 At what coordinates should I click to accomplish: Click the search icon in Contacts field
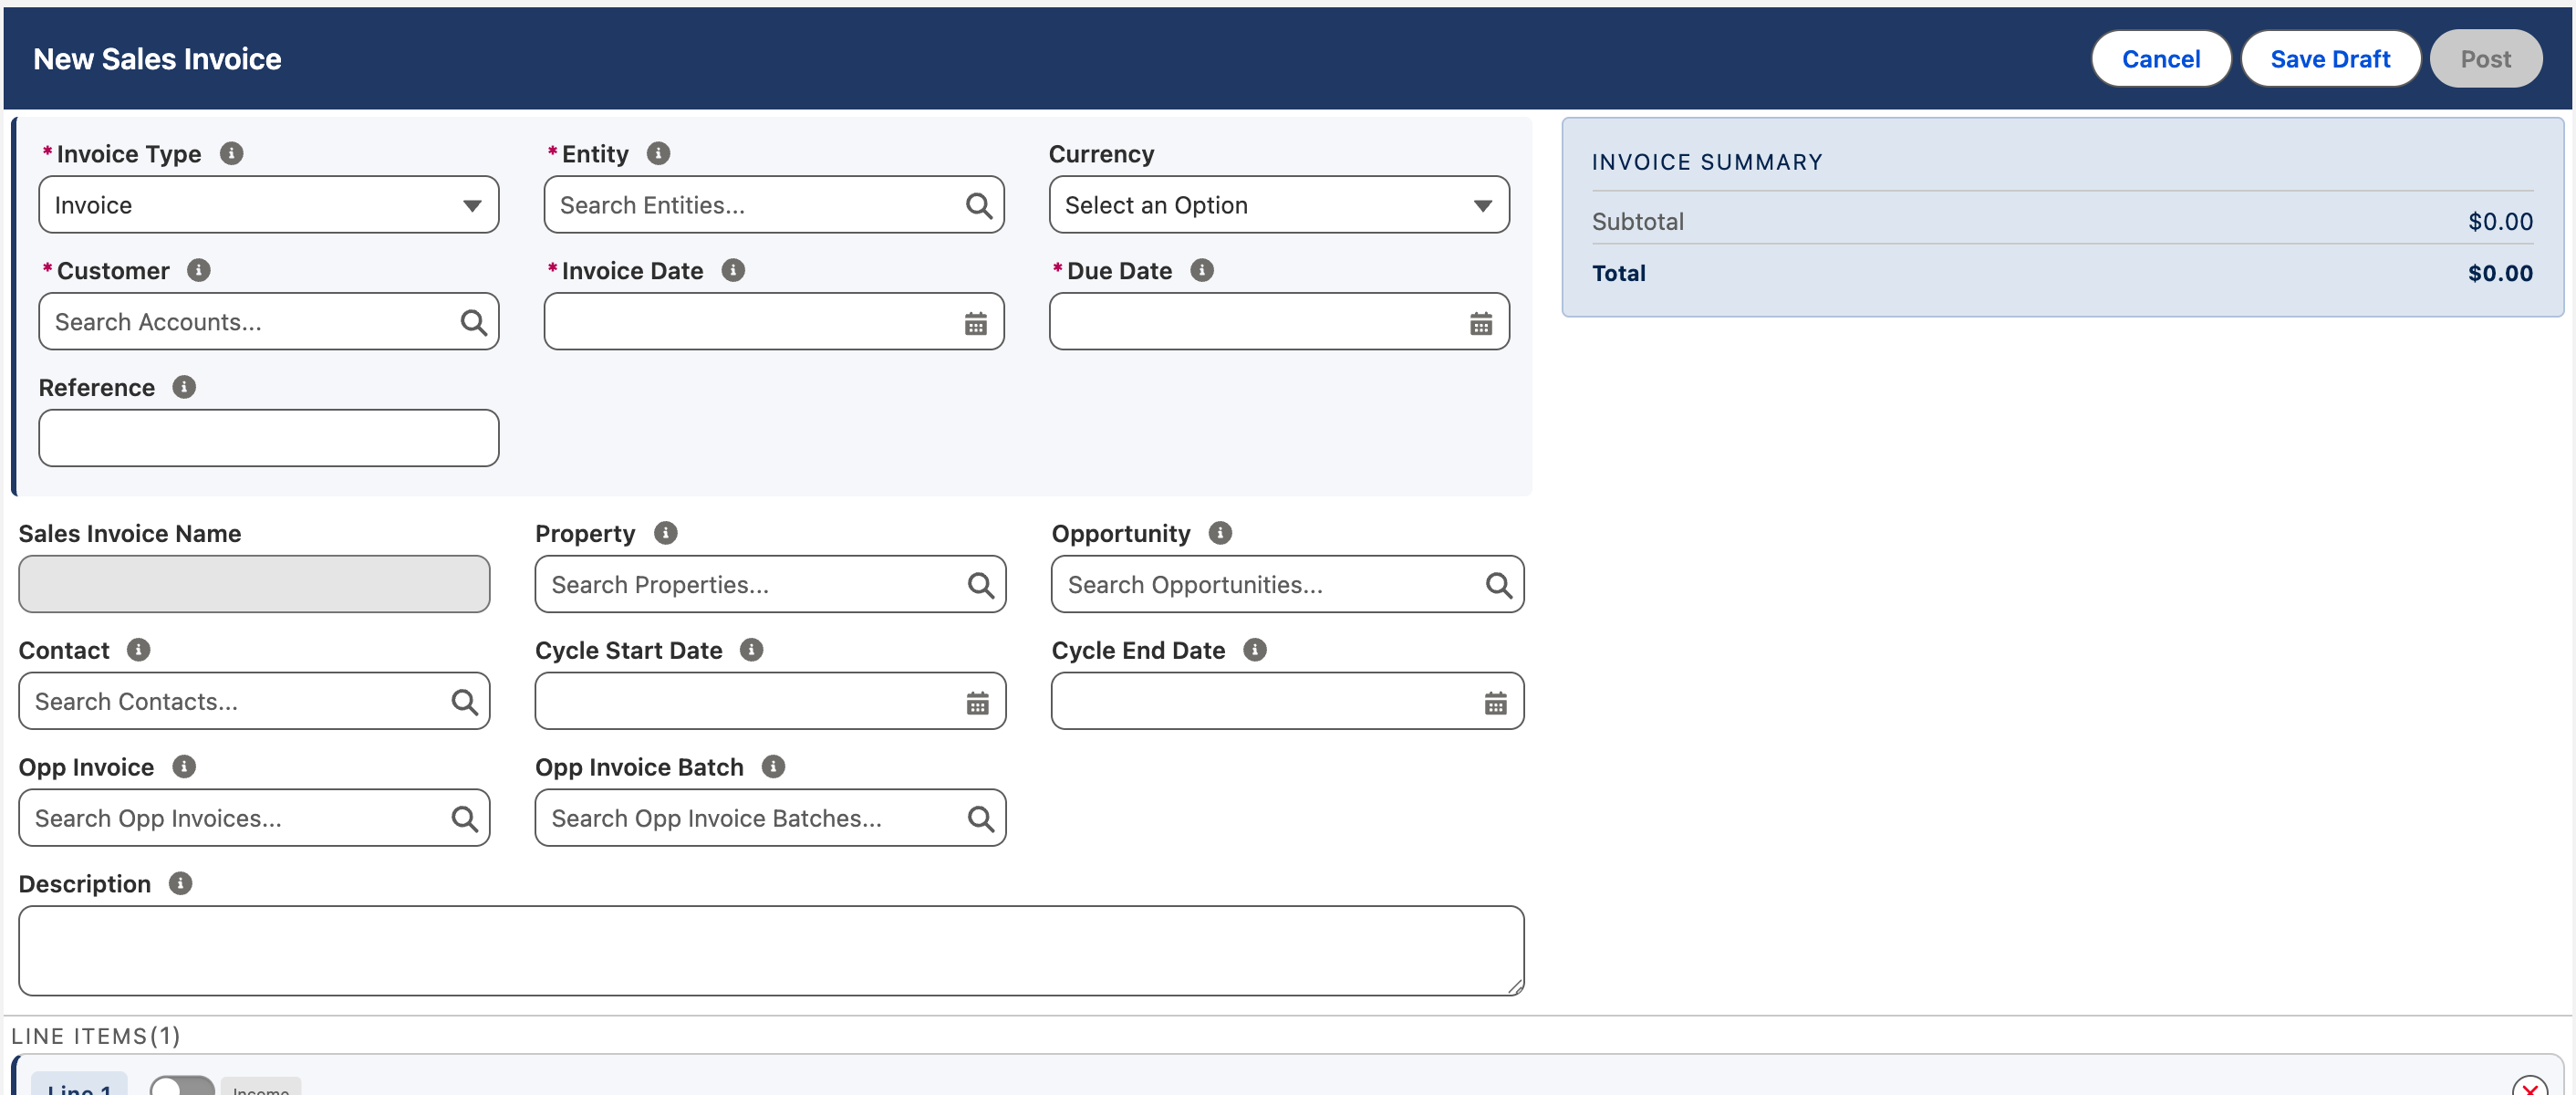464,702
